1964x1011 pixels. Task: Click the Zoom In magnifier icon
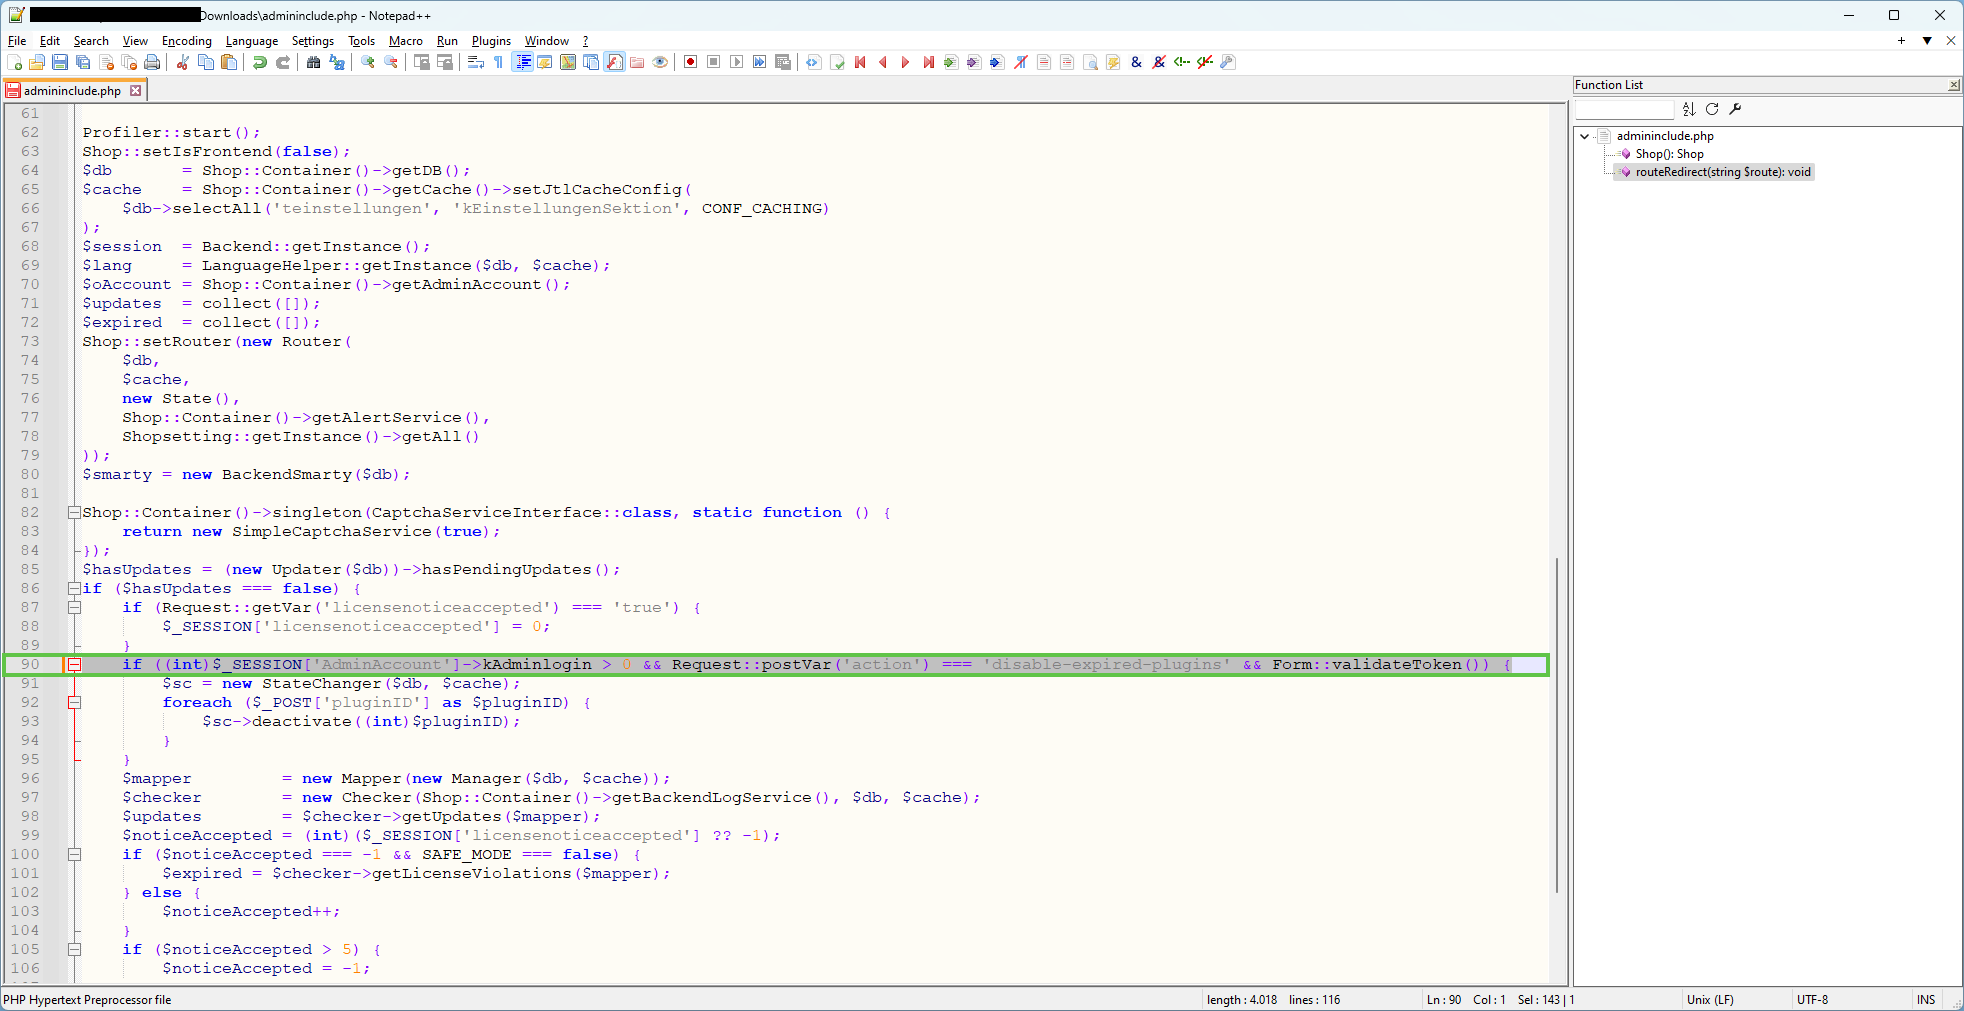point(368,62)
